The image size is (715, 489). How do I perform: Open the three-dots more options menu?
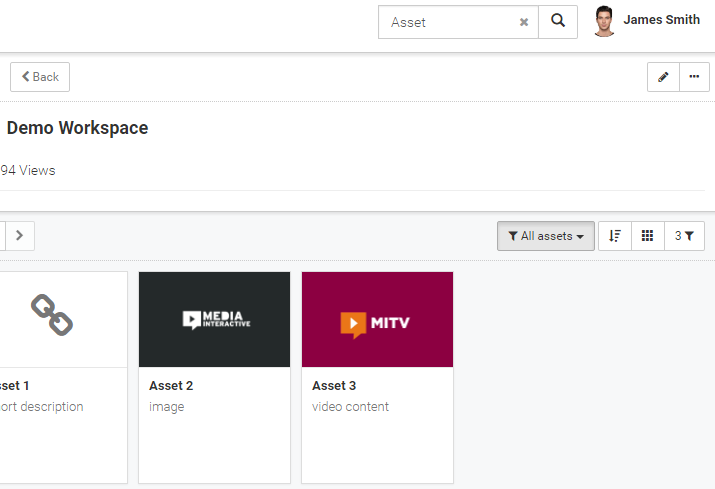pyautogui.click(x=694, y=77)
